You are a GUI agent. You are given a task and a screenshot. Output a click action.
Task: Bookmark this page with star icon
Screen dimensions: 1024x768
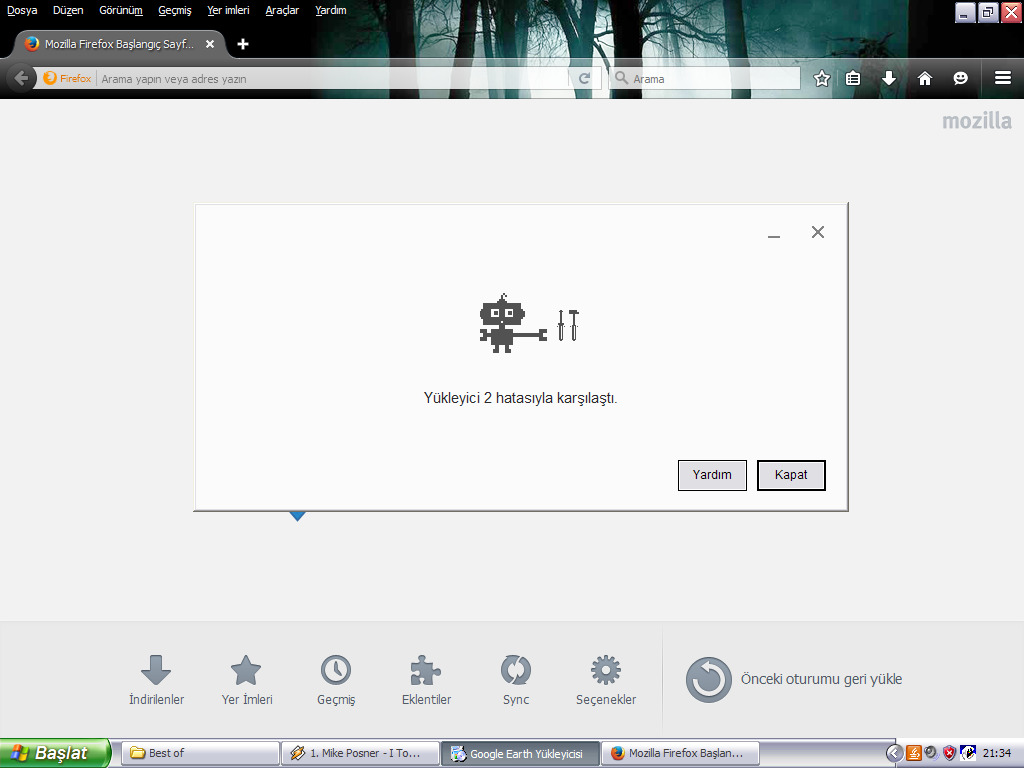[822, 78]
